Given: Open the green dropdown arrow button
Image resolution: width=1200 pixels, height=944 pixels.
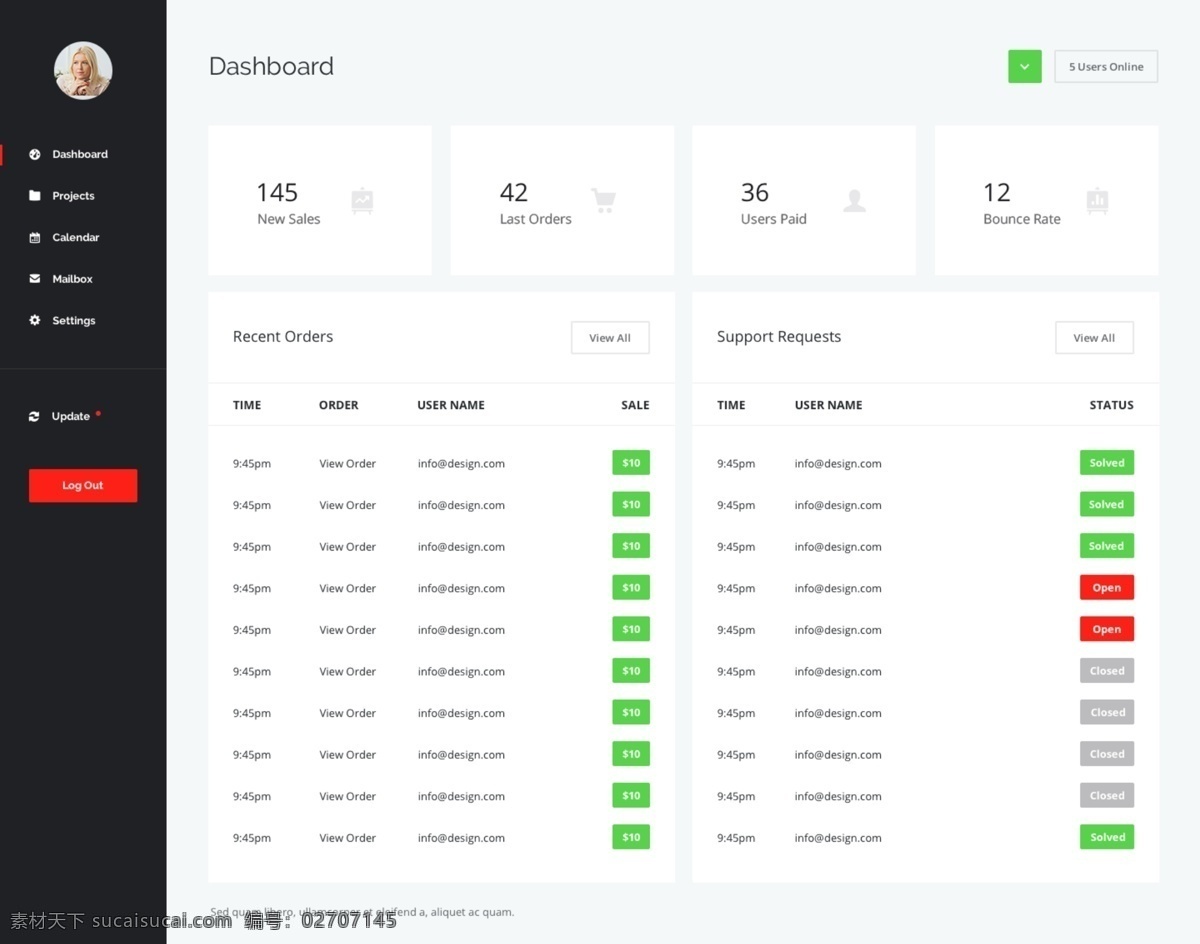Looking at the screenshot, I should [x=1025, y=67].
